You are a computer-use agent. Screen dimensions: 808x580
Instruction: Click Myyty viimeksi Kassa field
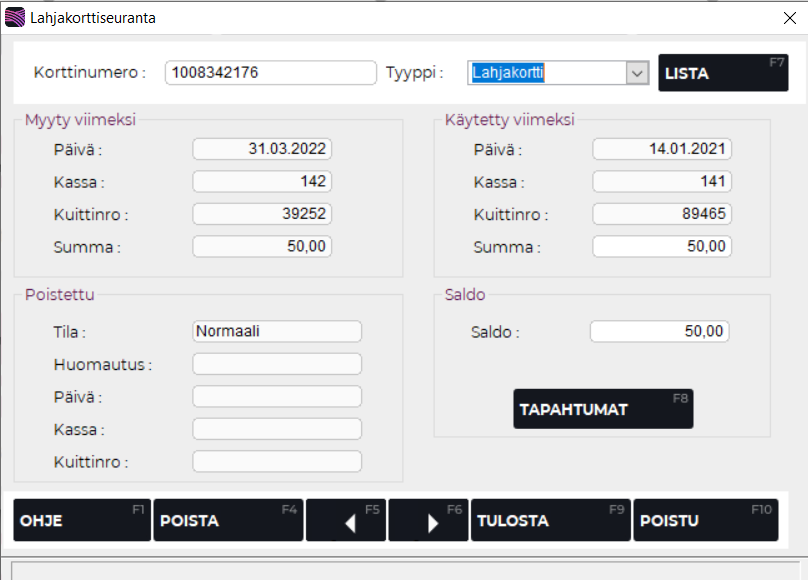click(262, 182)
